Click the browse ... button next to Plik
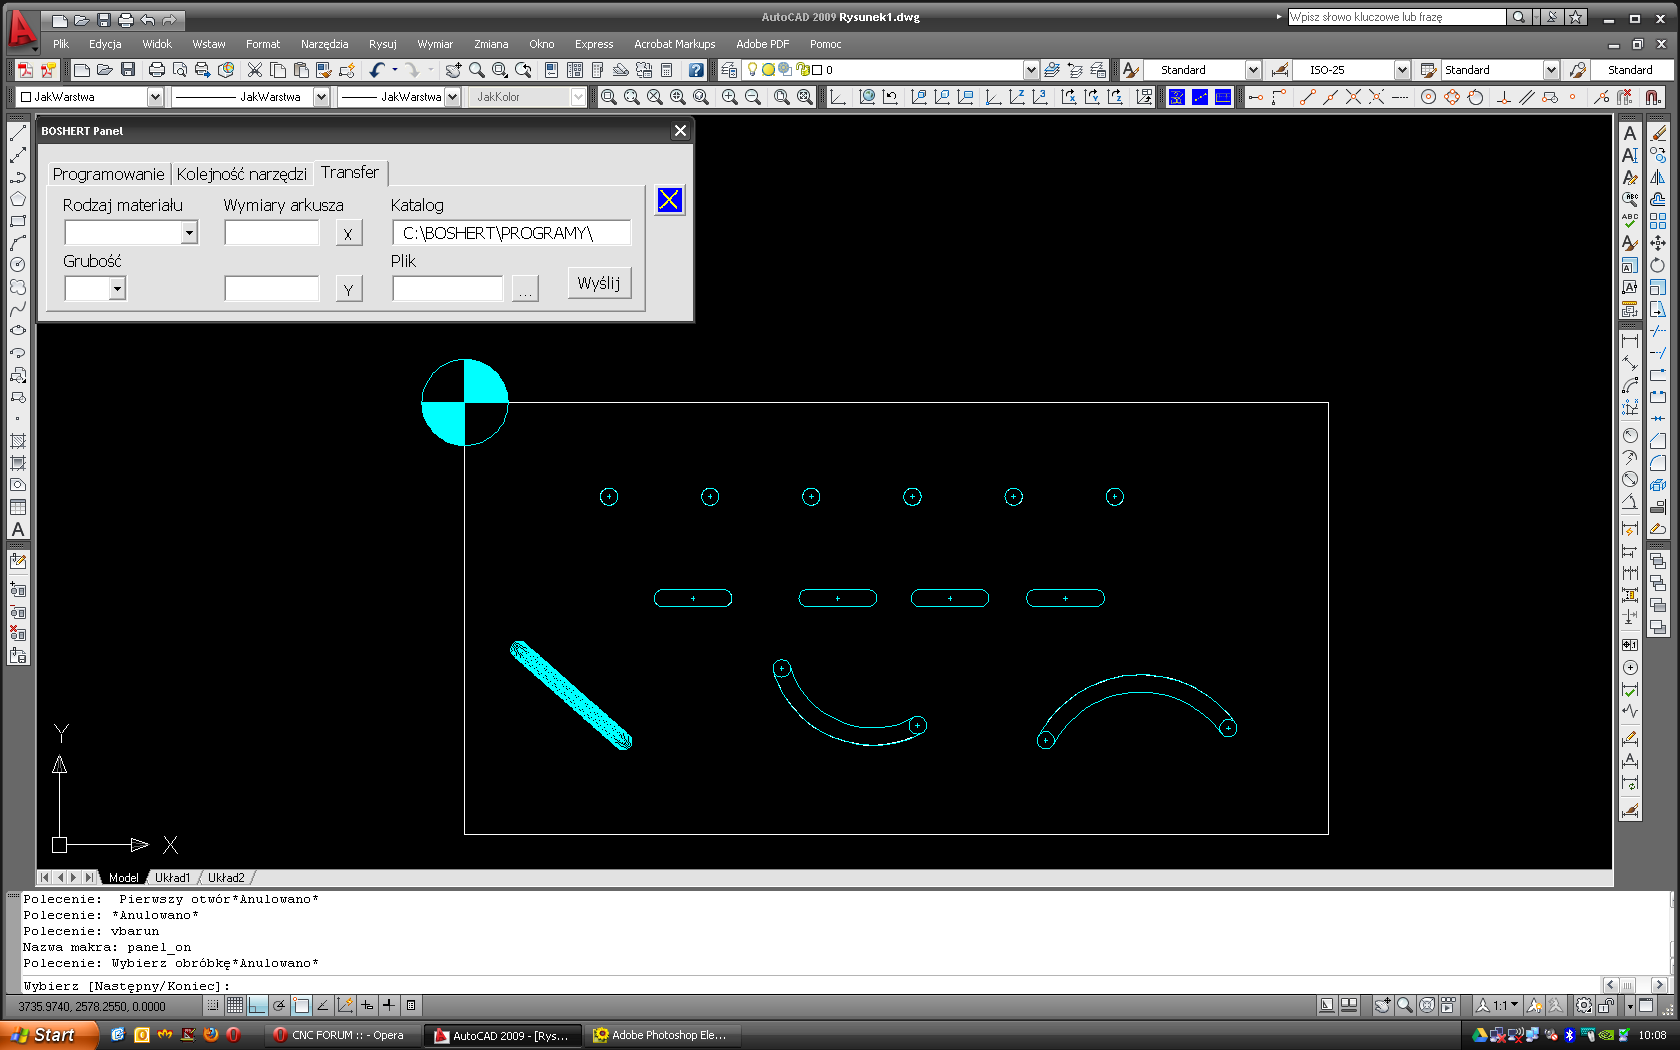Viewport: 1680px width, 1050px height. click(x=525, y=290)
